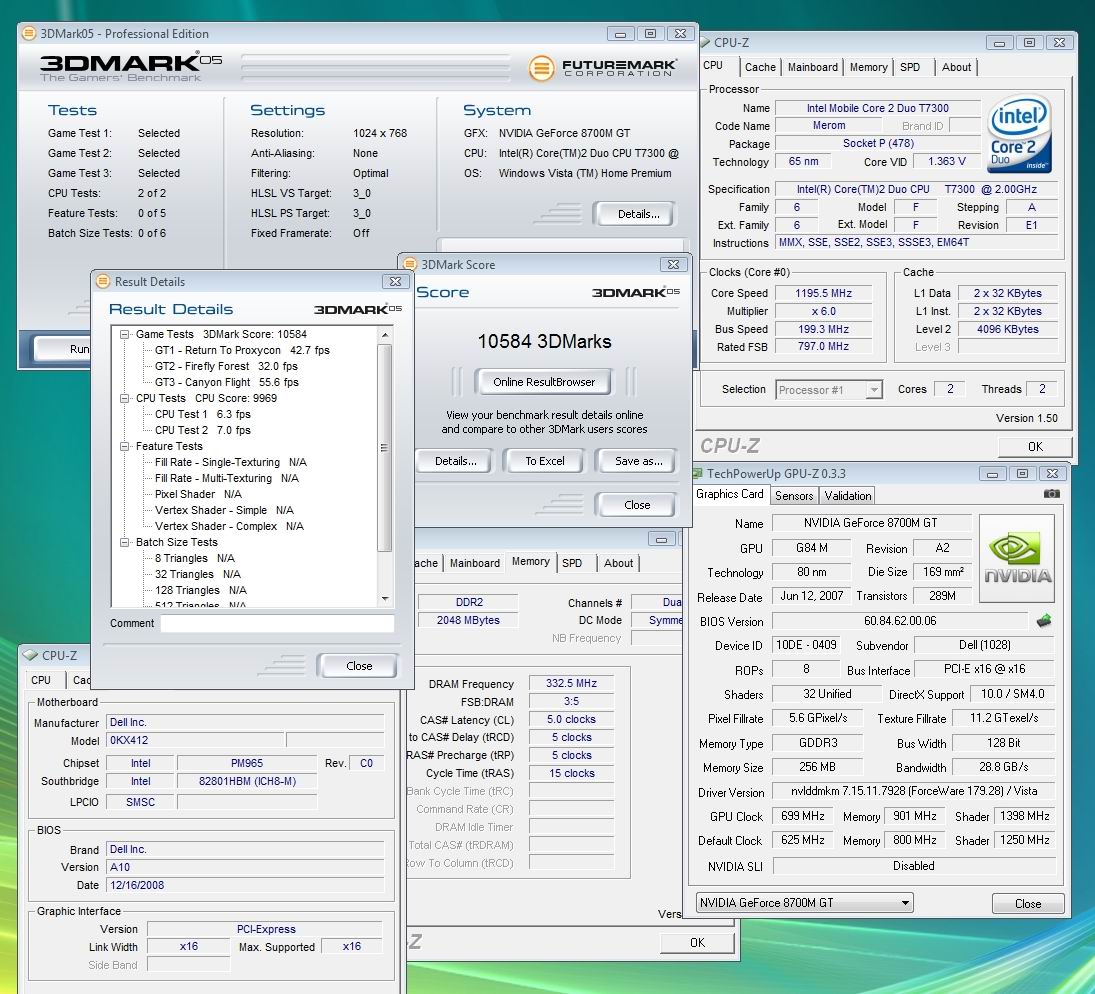Click the Result Details title bar icon
The width and height of the screenshot is (1095, 994).
(103, 281)
